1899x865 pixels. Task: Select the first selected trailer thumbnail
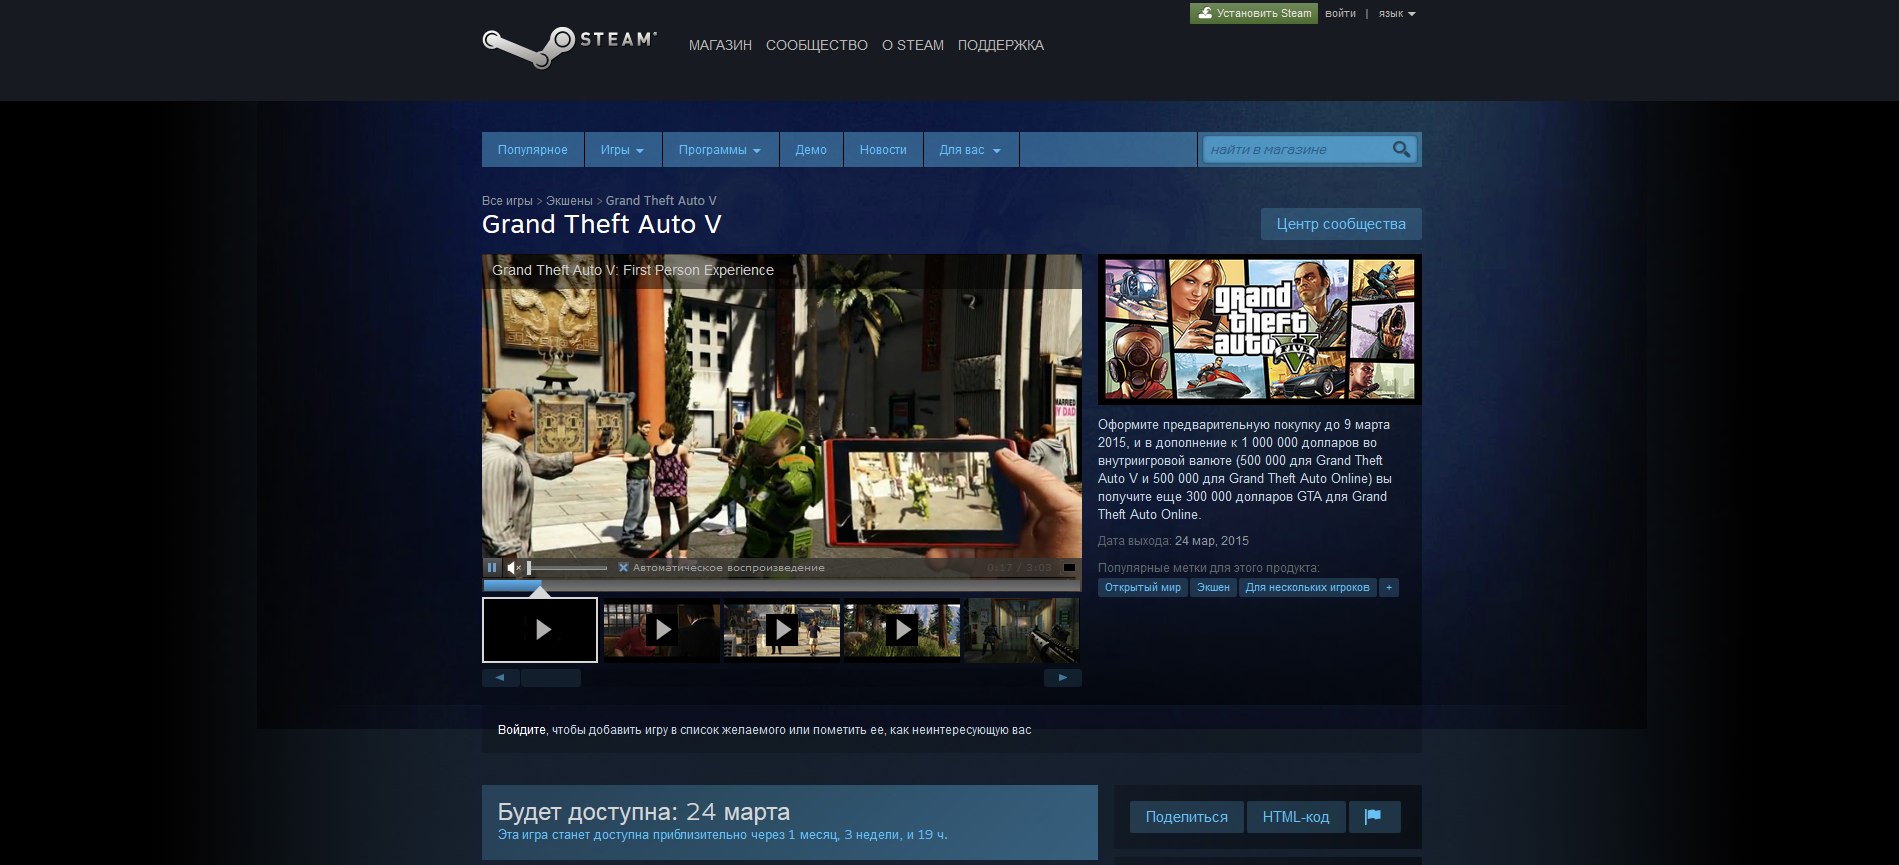pyautogui.click(x=540, y=630)
